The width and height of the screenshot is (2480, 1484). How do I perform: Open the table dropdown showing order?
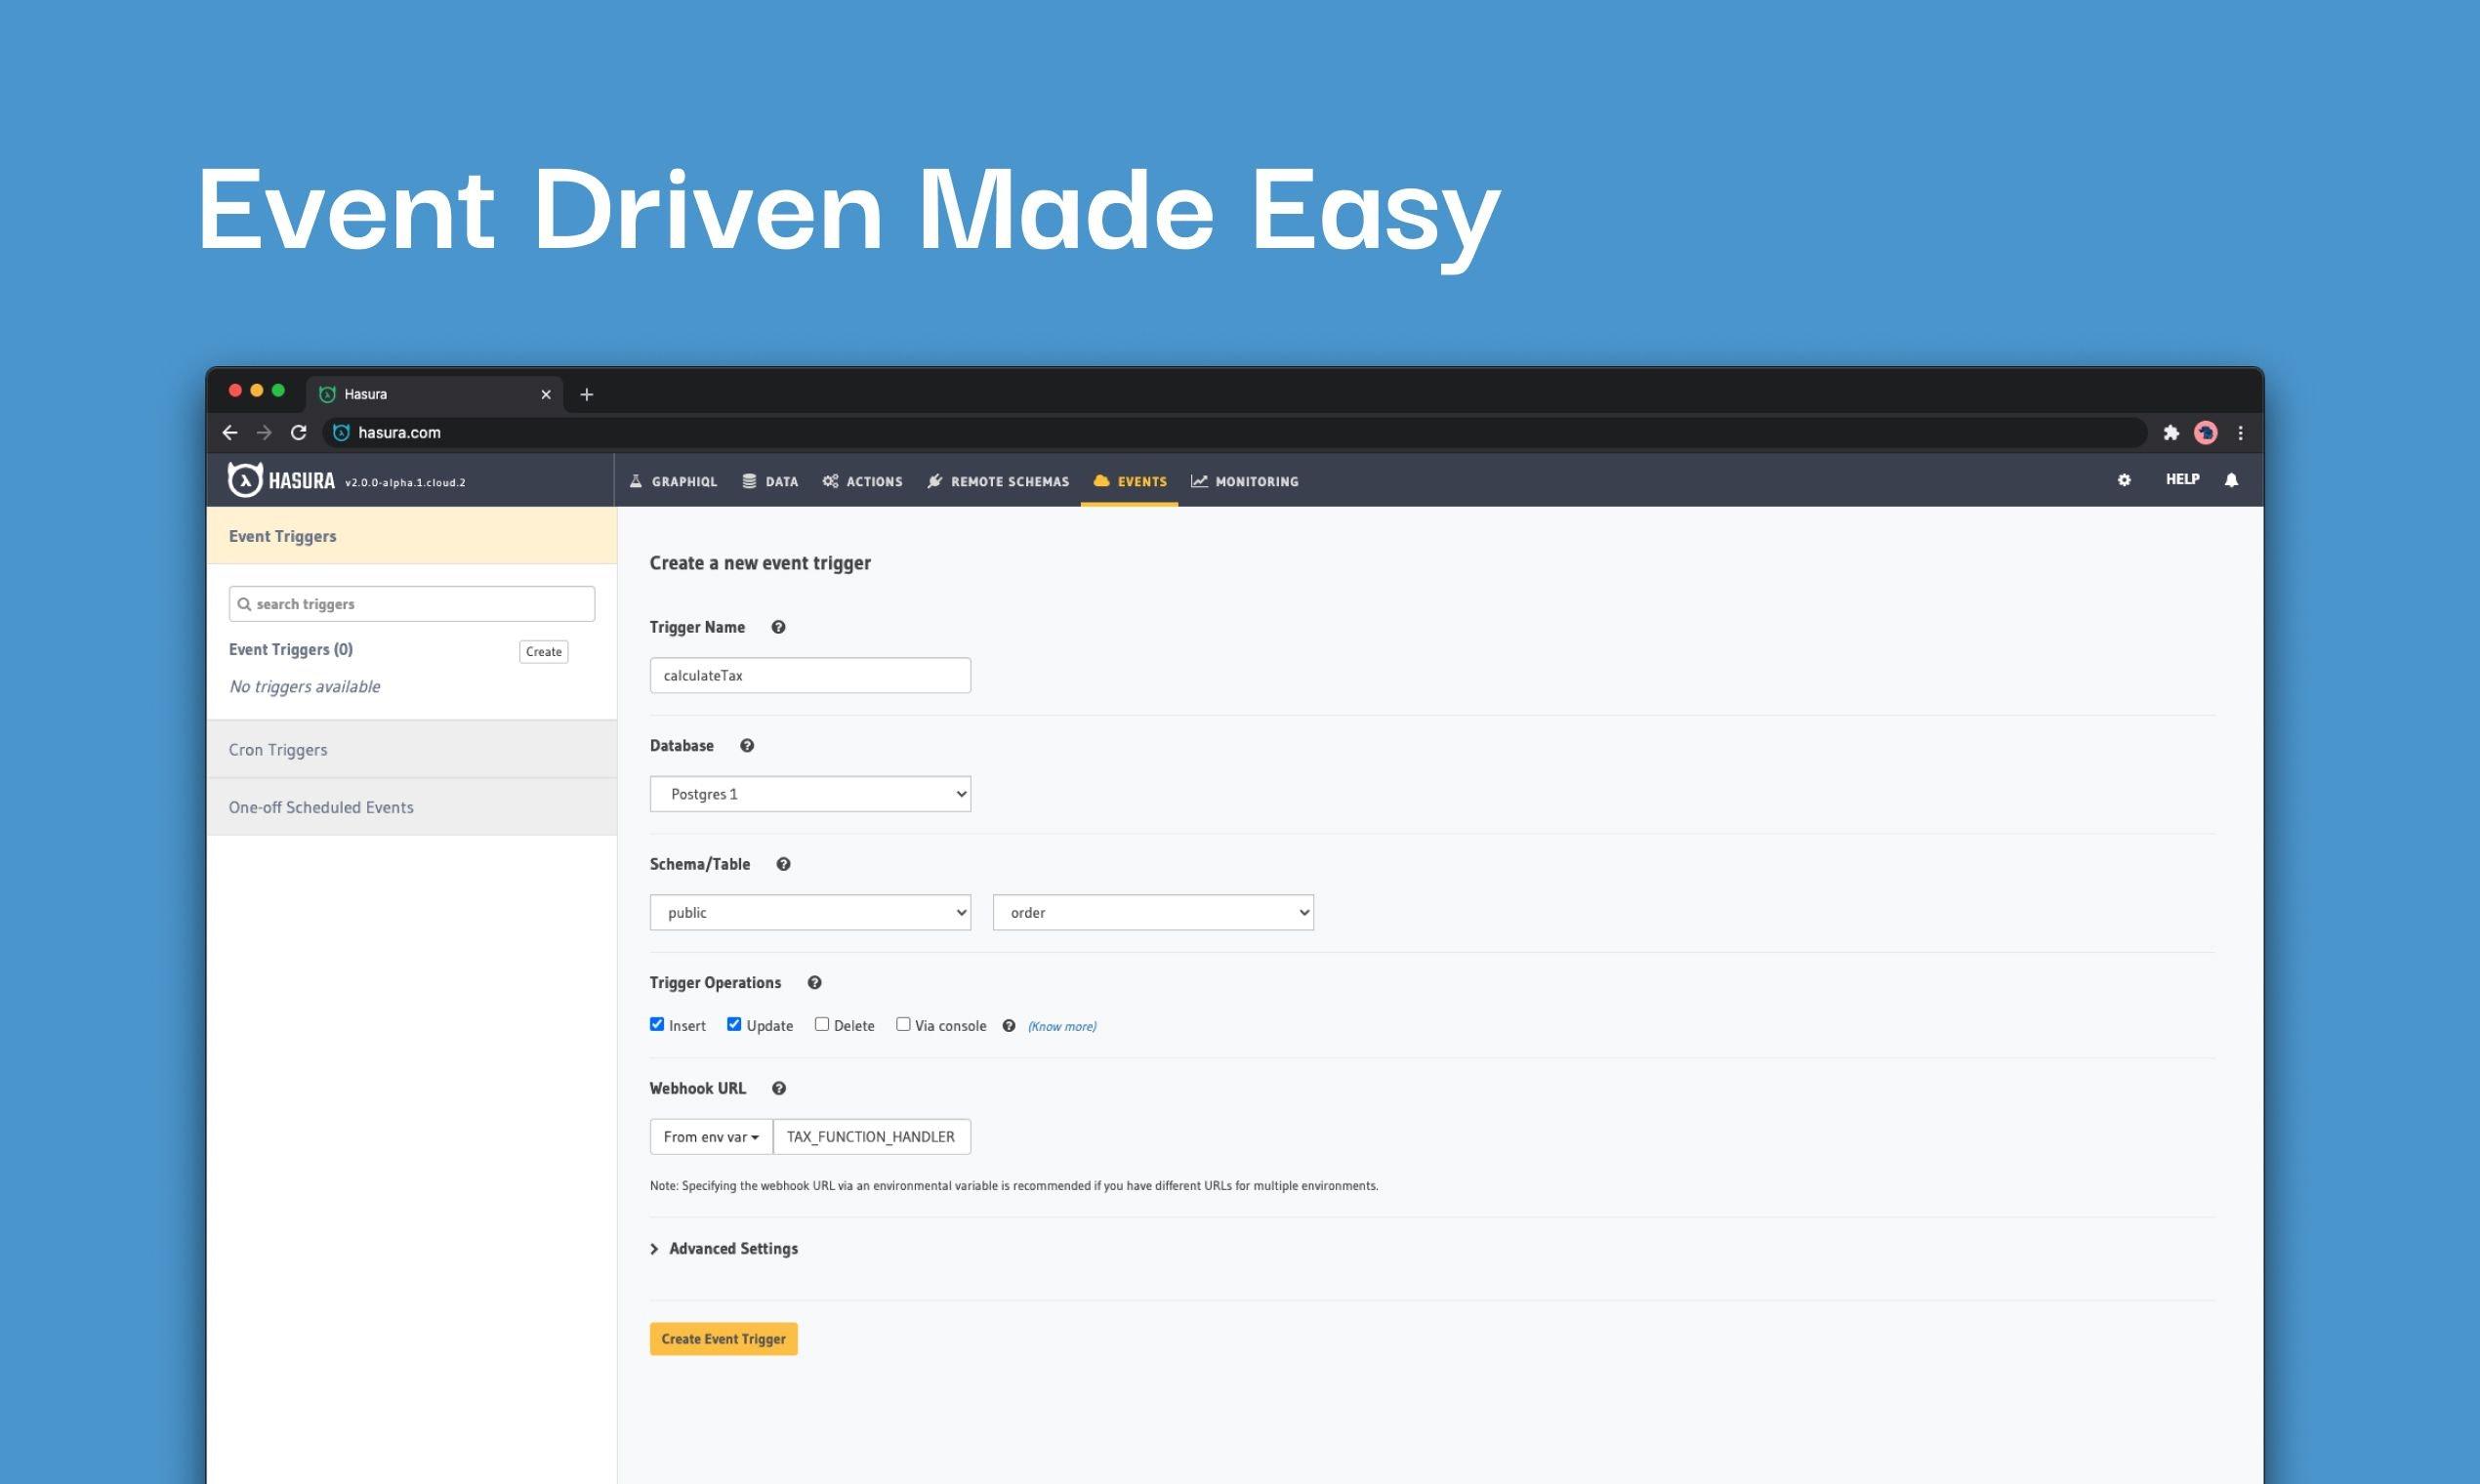(x=1152, y=912)
